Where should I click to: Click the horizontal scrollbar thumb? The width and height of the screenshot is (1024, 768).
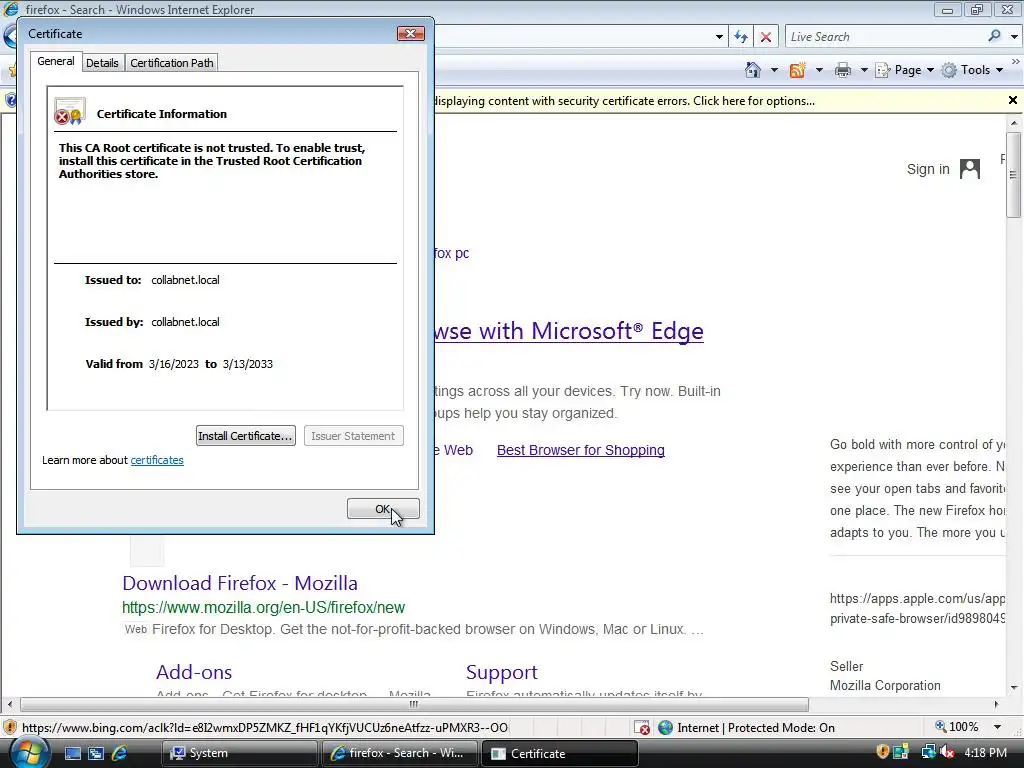414,704
